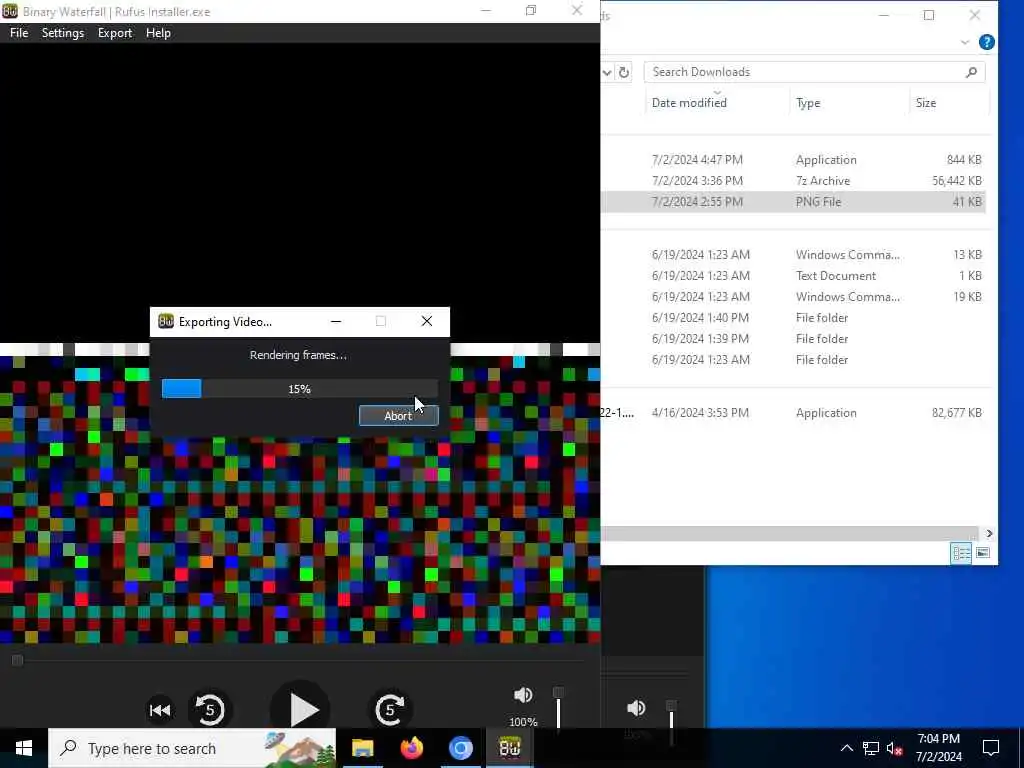Minimize the Exporting Video dialog
The width and height of the screenshot is (1024, 768).
[x=336, y=321]
